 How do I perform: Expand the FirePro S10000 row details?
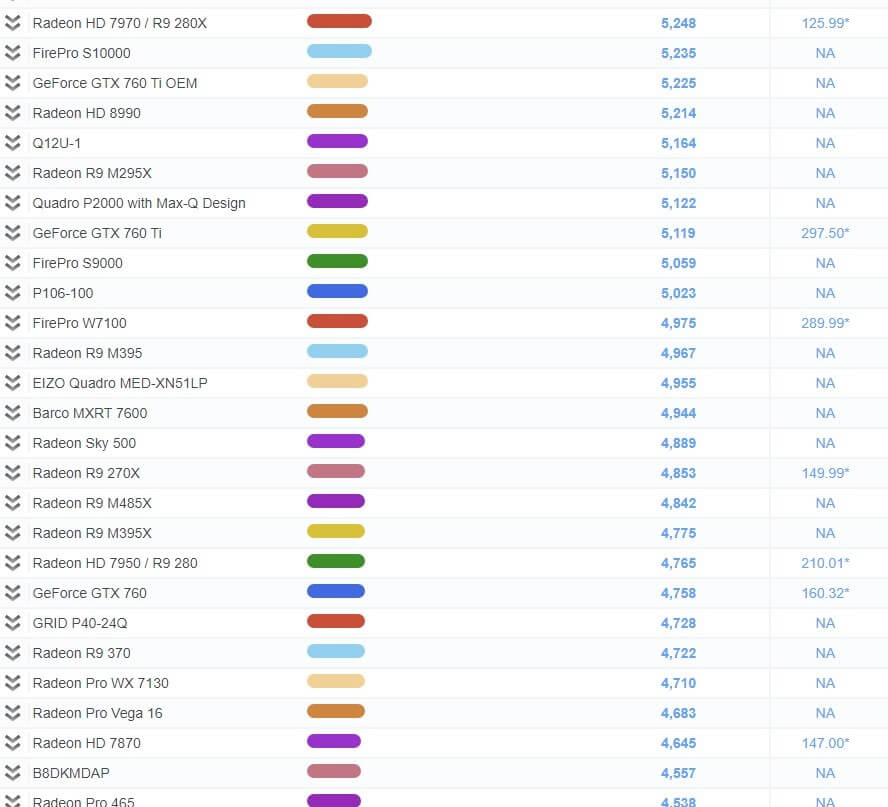(x=12, y=53)
